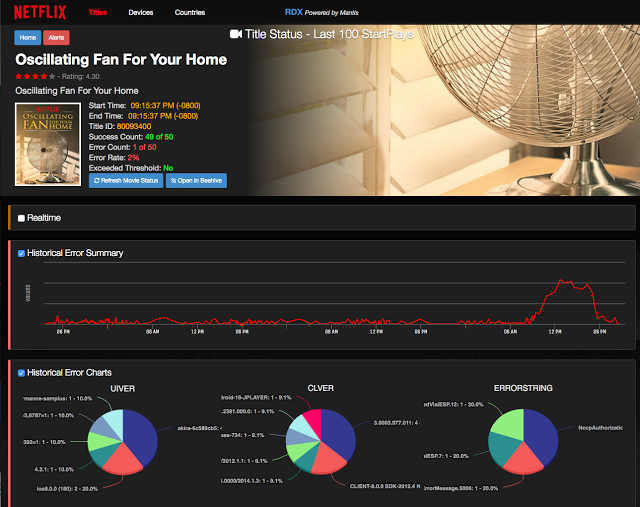Enable the Realtime checkbox
This screenshot has width=640, height=507.
coord(21,218)
